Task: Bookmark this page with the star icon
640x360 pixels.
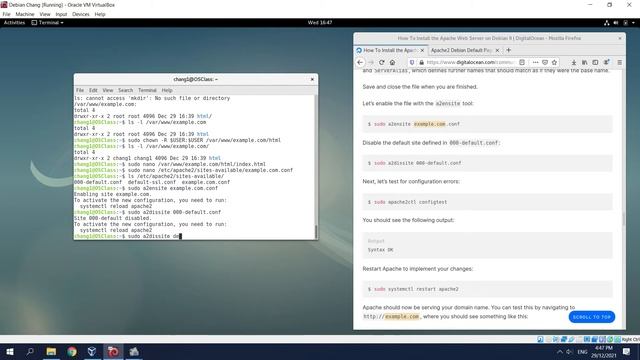Action: point(554,62)
